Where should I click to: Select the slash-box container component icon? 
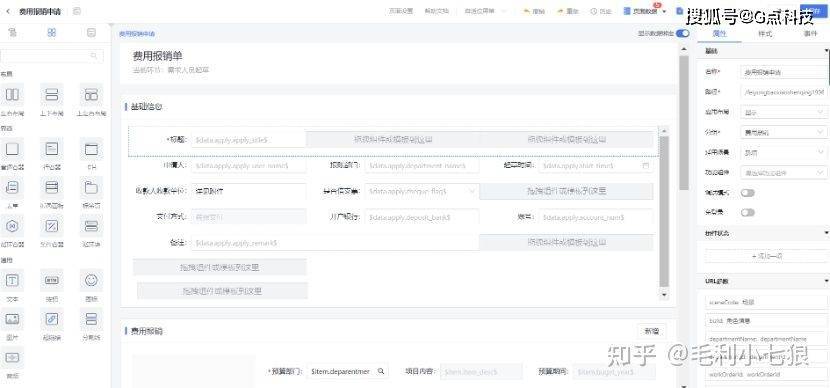coord(51,226)
